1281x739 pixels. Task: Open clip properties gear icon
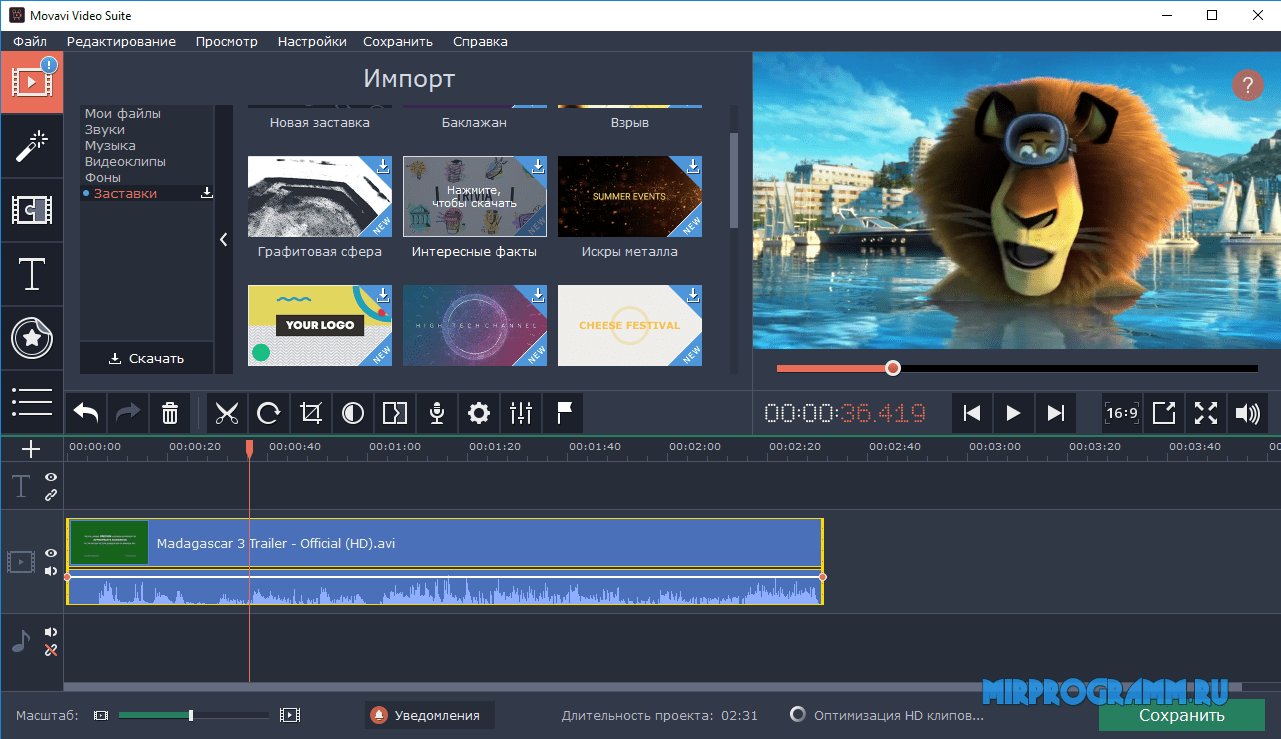pos(479,413)
